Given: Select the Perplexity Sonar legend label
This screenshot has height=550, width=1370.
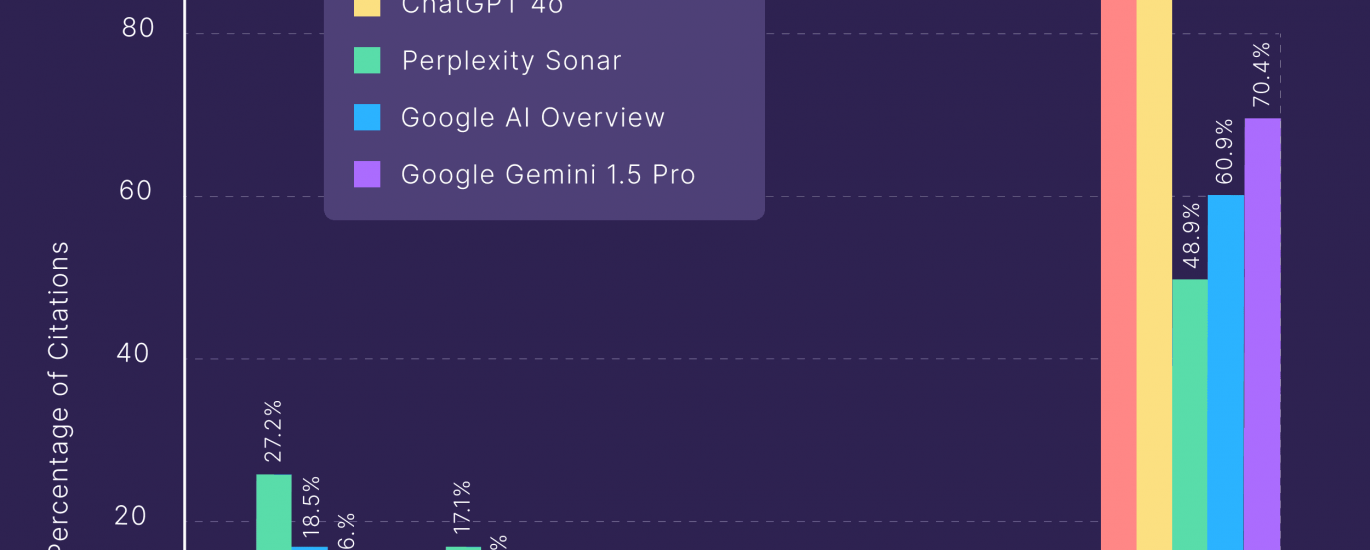Looking at the screenshot, I should [x=511, y=60].
